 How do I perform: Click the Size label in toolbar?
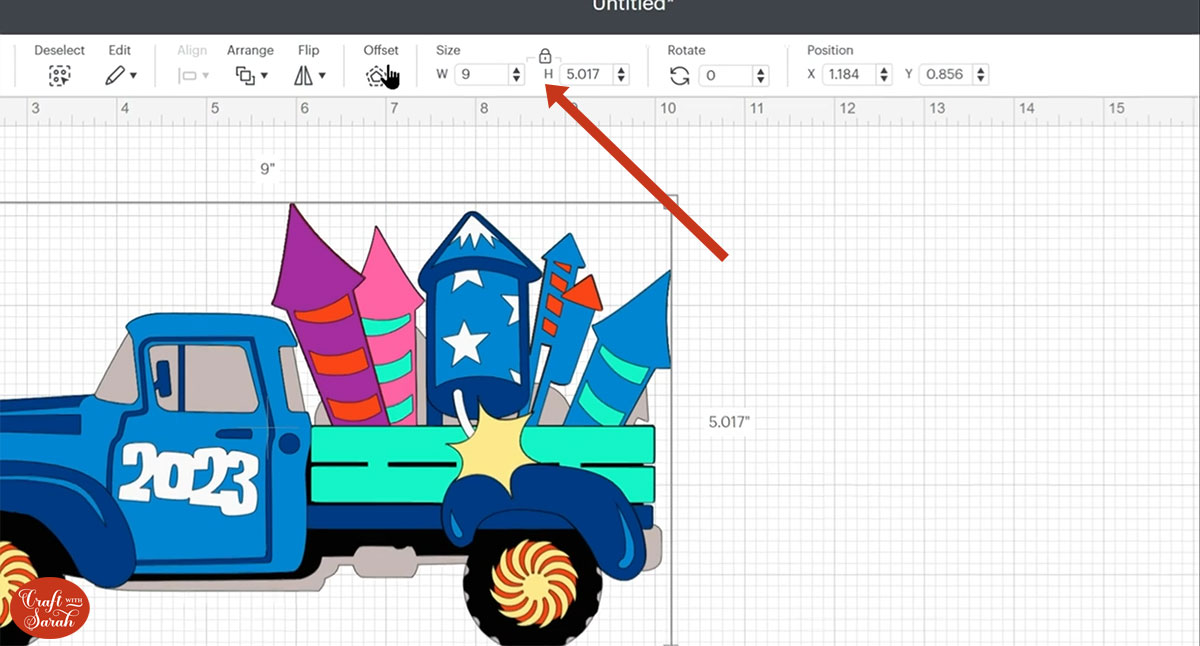448,50
